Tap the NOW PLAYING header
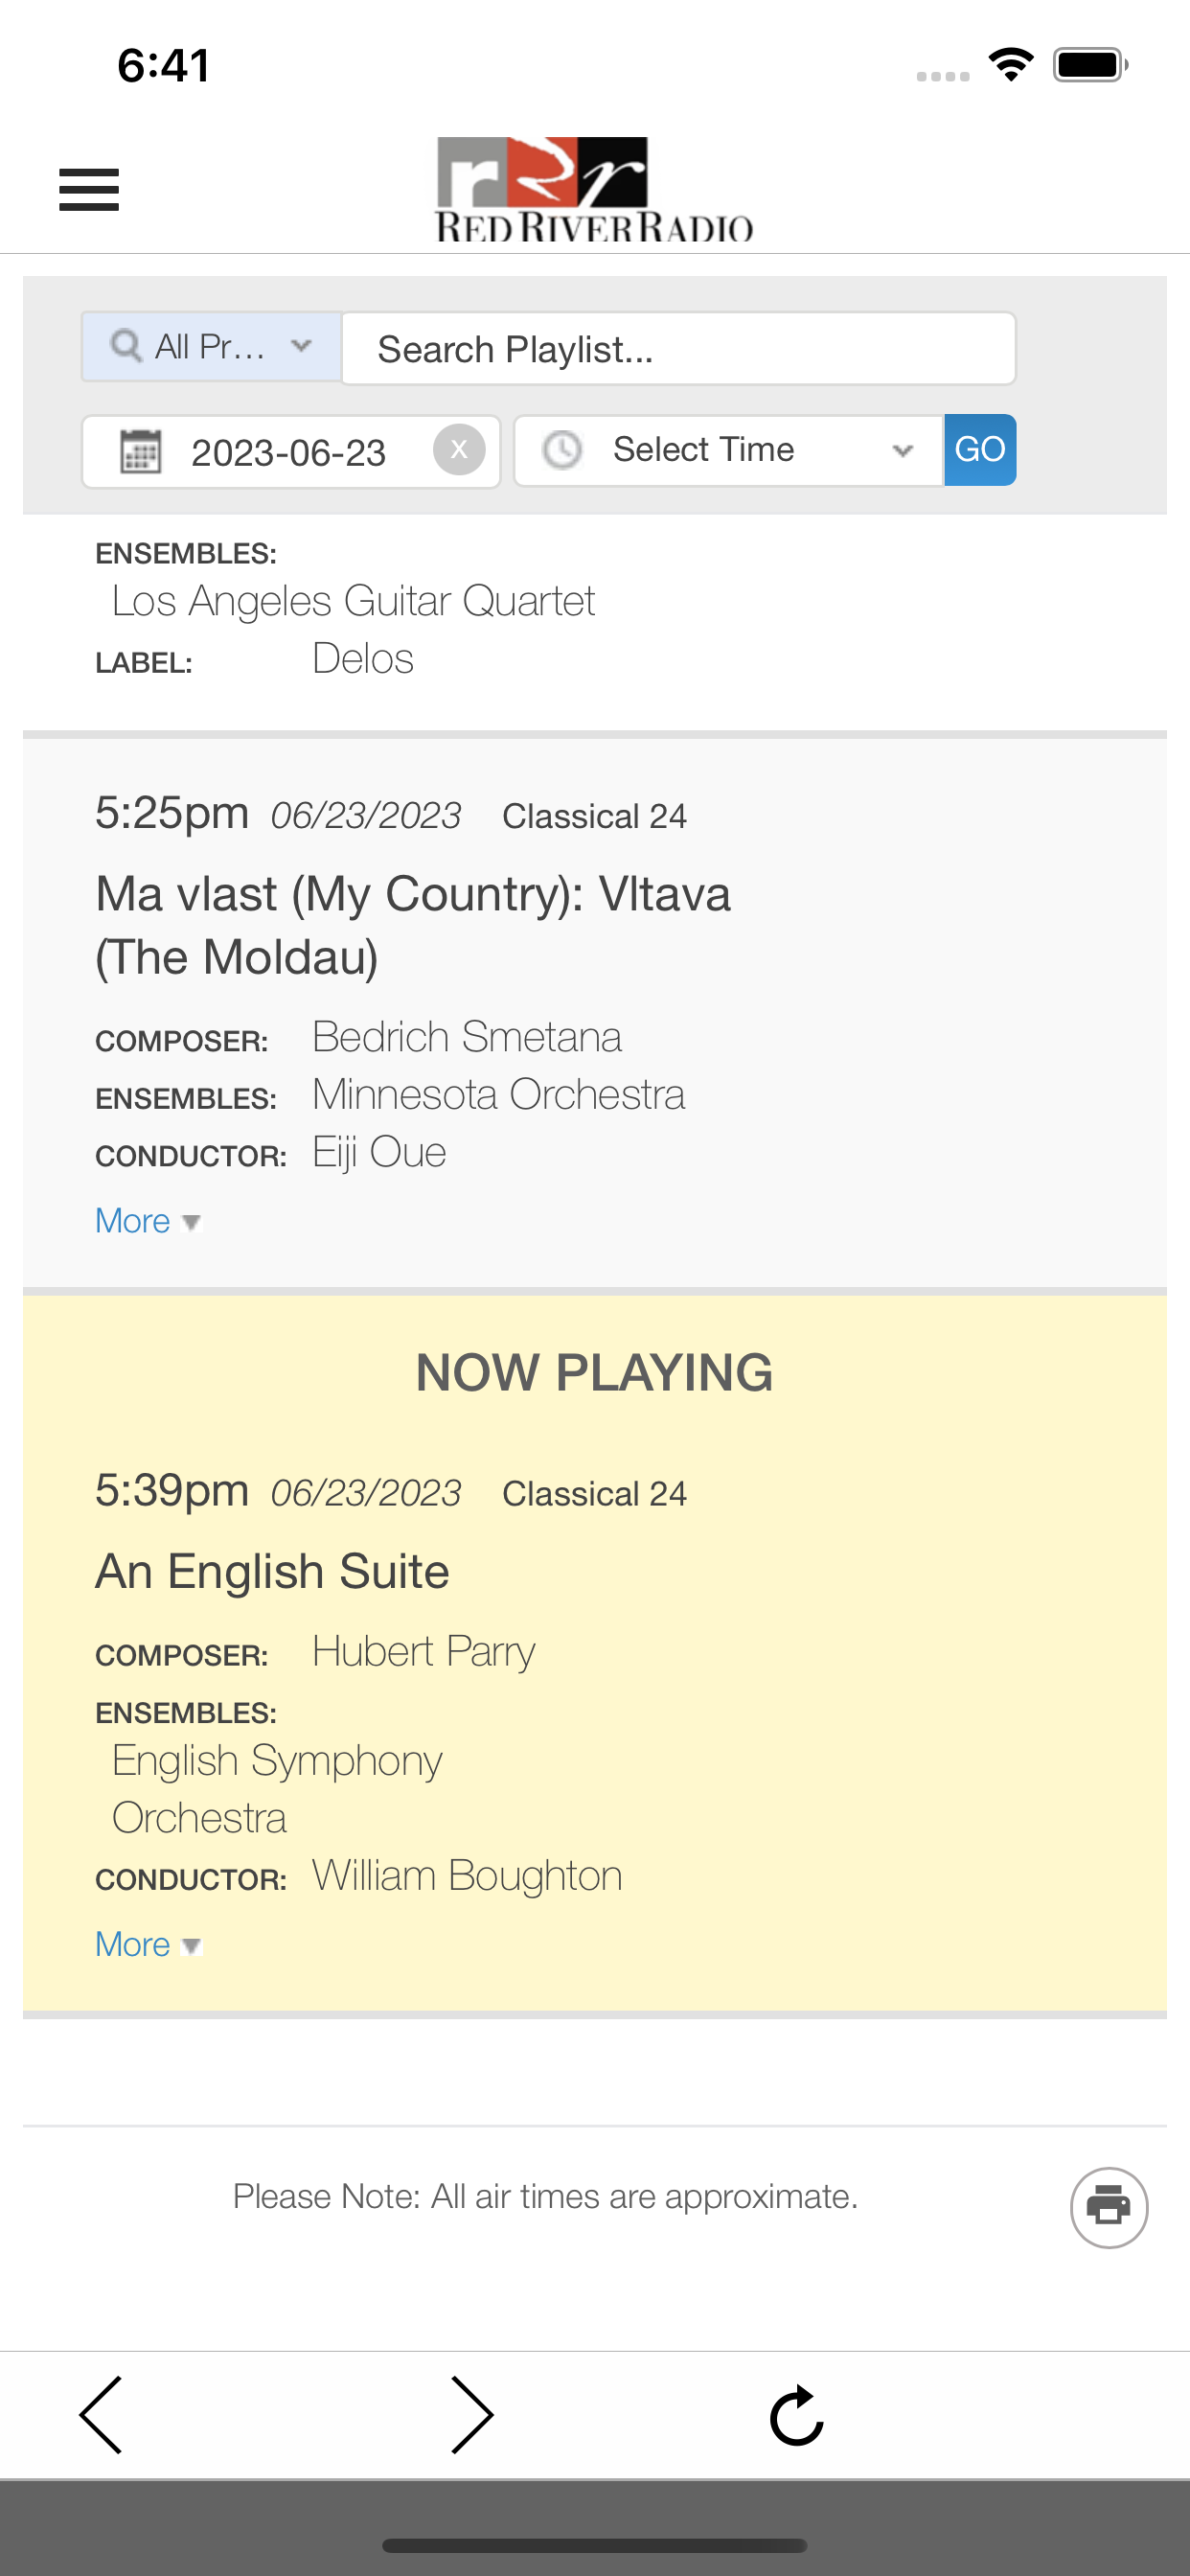The image size is (1190, 2576). pyautogui.click(x=594, y=1372)
